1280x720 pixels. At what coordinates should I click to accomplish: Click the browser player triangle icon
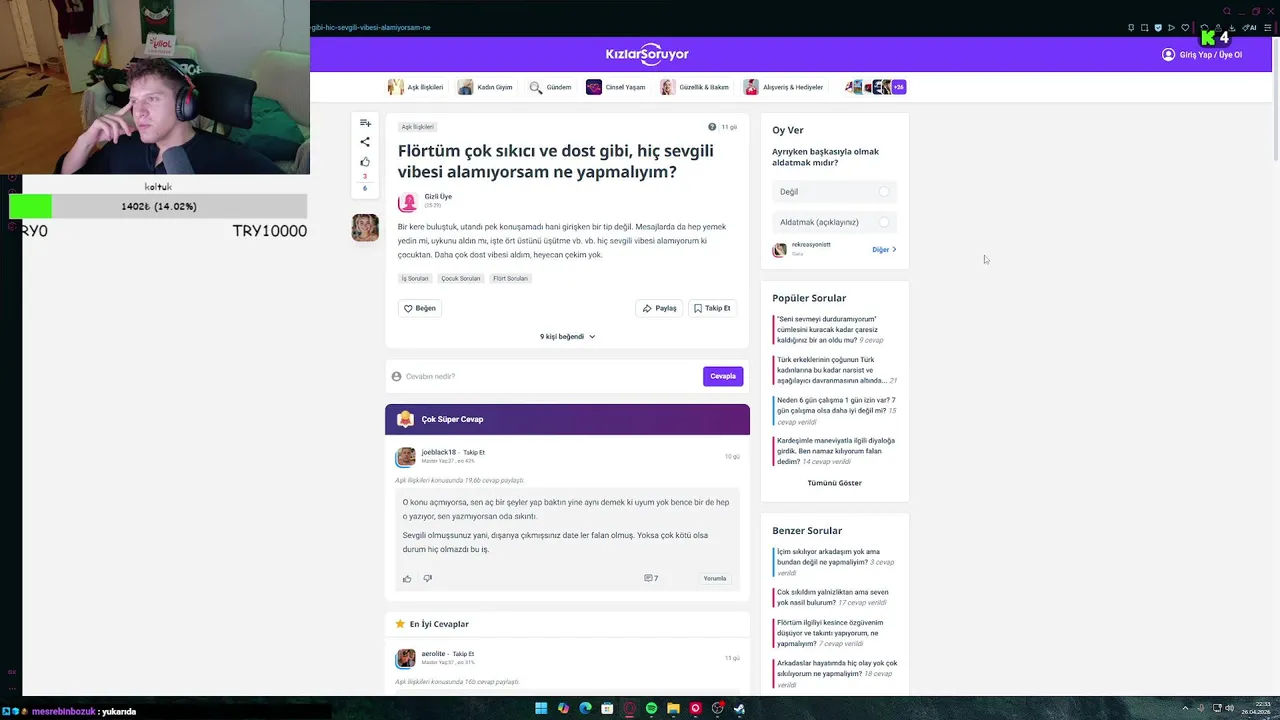(1171, 28)
